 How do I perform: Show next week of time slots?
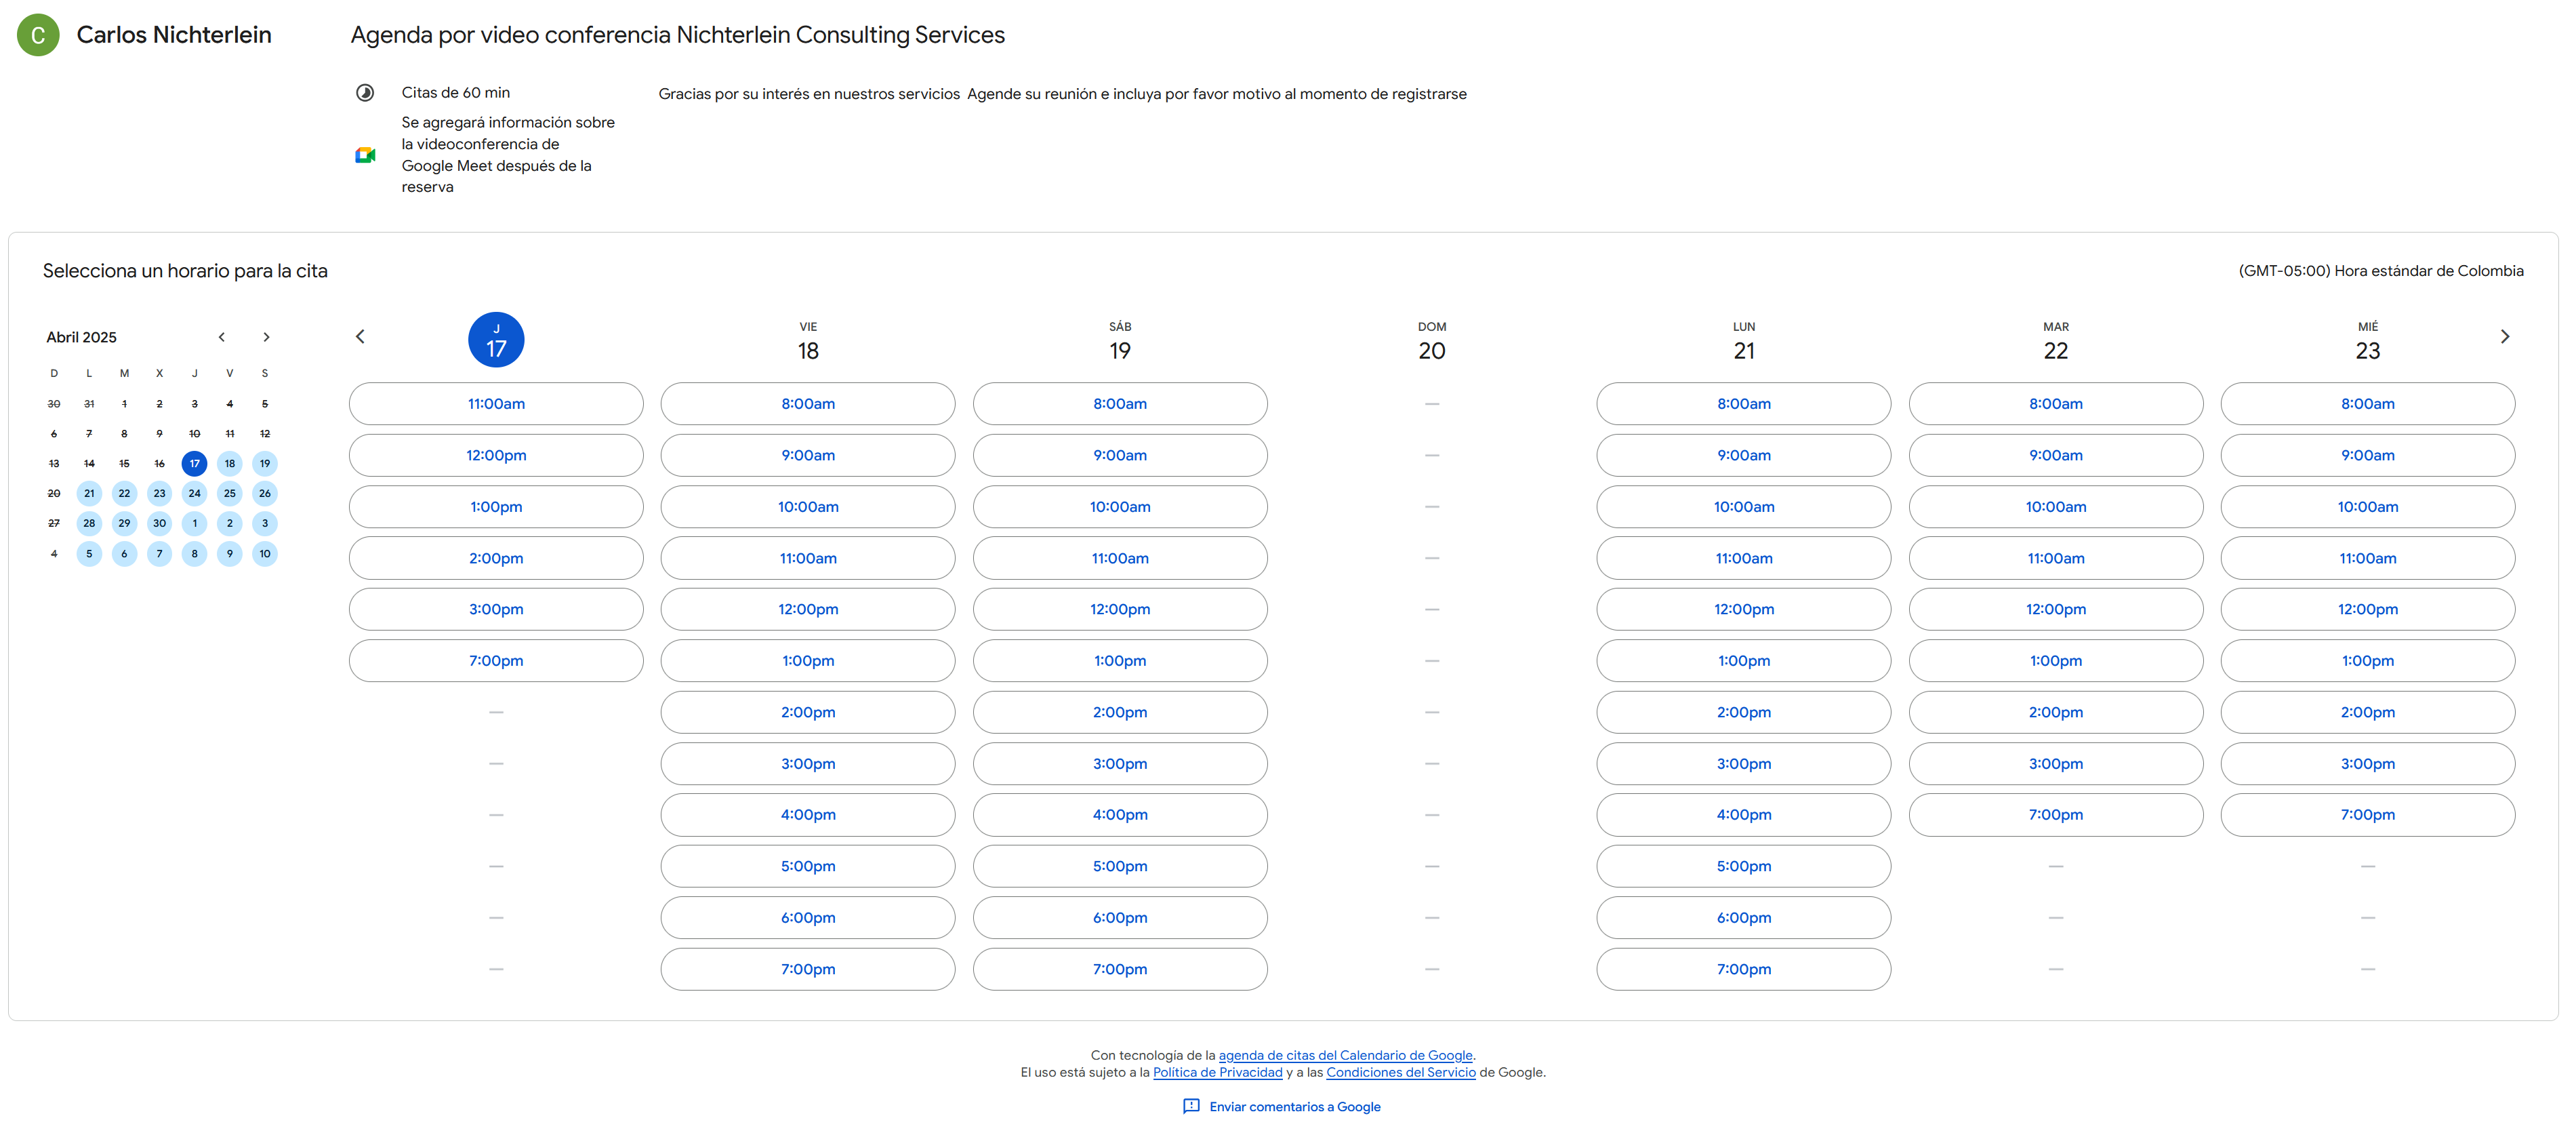click(x=2504, y=337)
